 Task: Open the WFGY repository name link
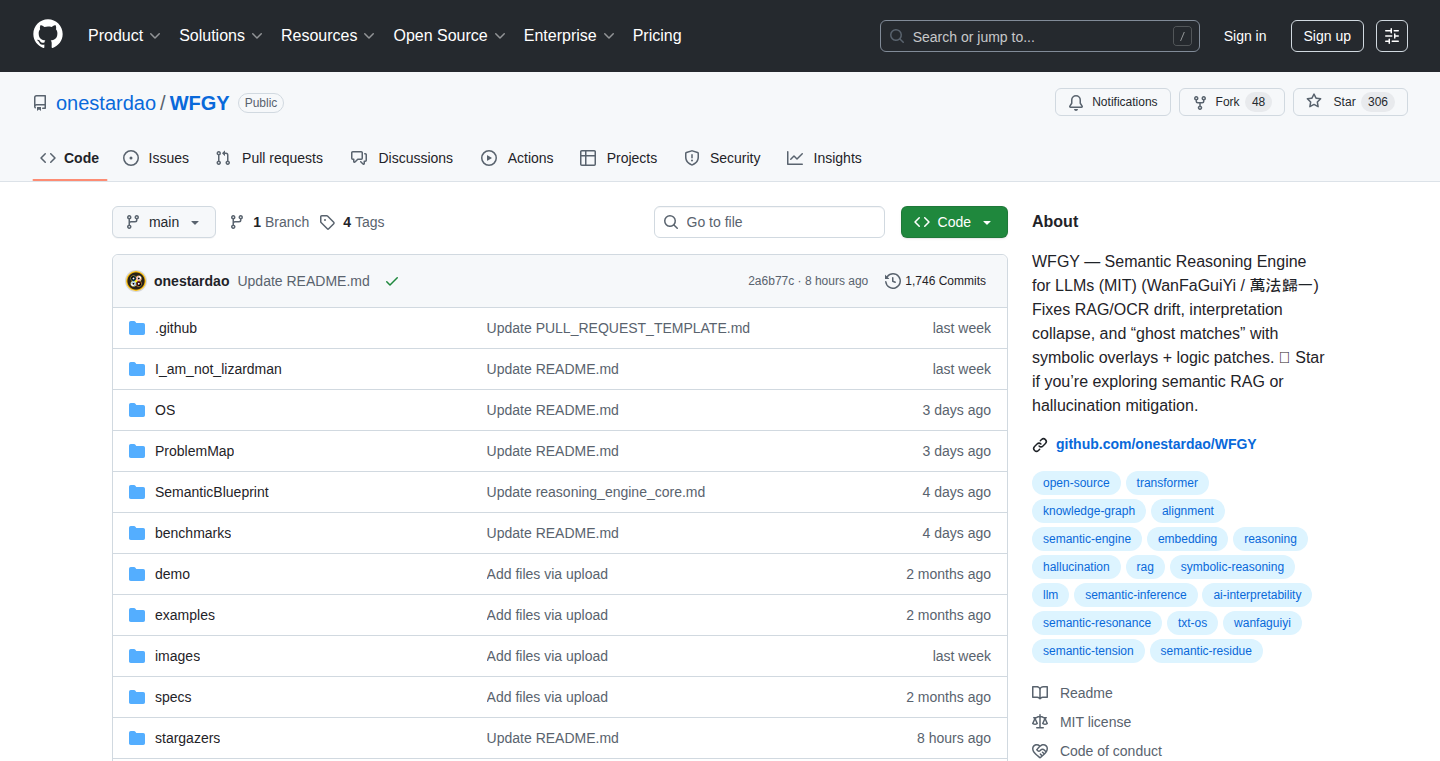(200, 103)
